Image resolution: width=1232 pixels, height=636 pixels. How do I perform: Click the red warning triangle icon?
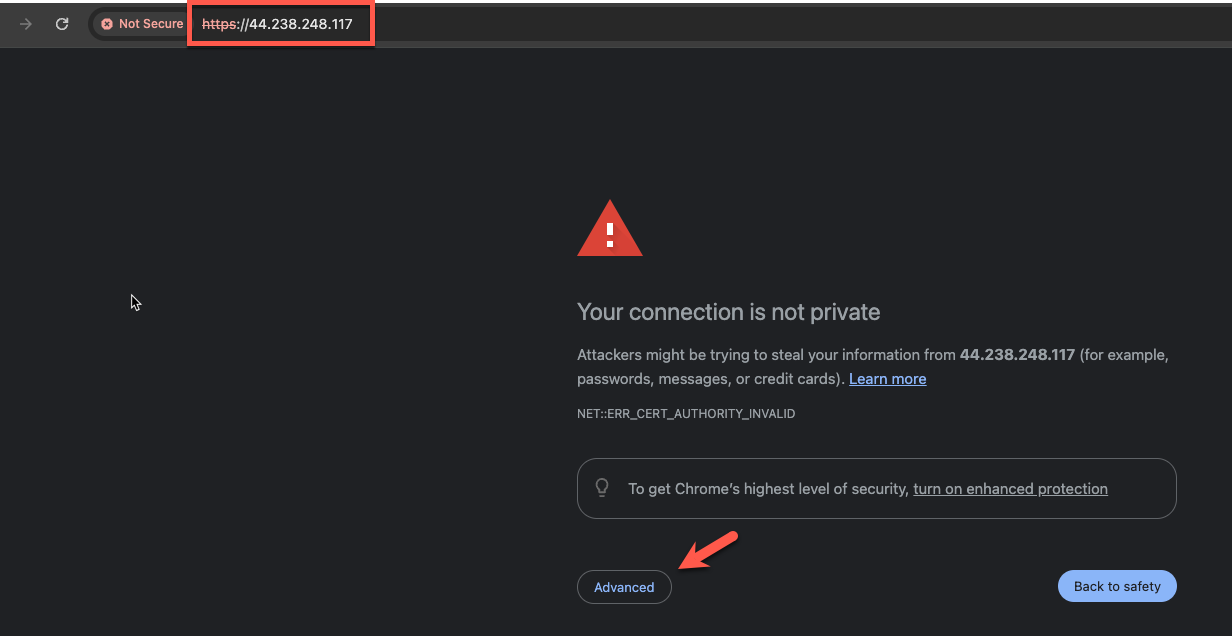click(x=610, y=228)
